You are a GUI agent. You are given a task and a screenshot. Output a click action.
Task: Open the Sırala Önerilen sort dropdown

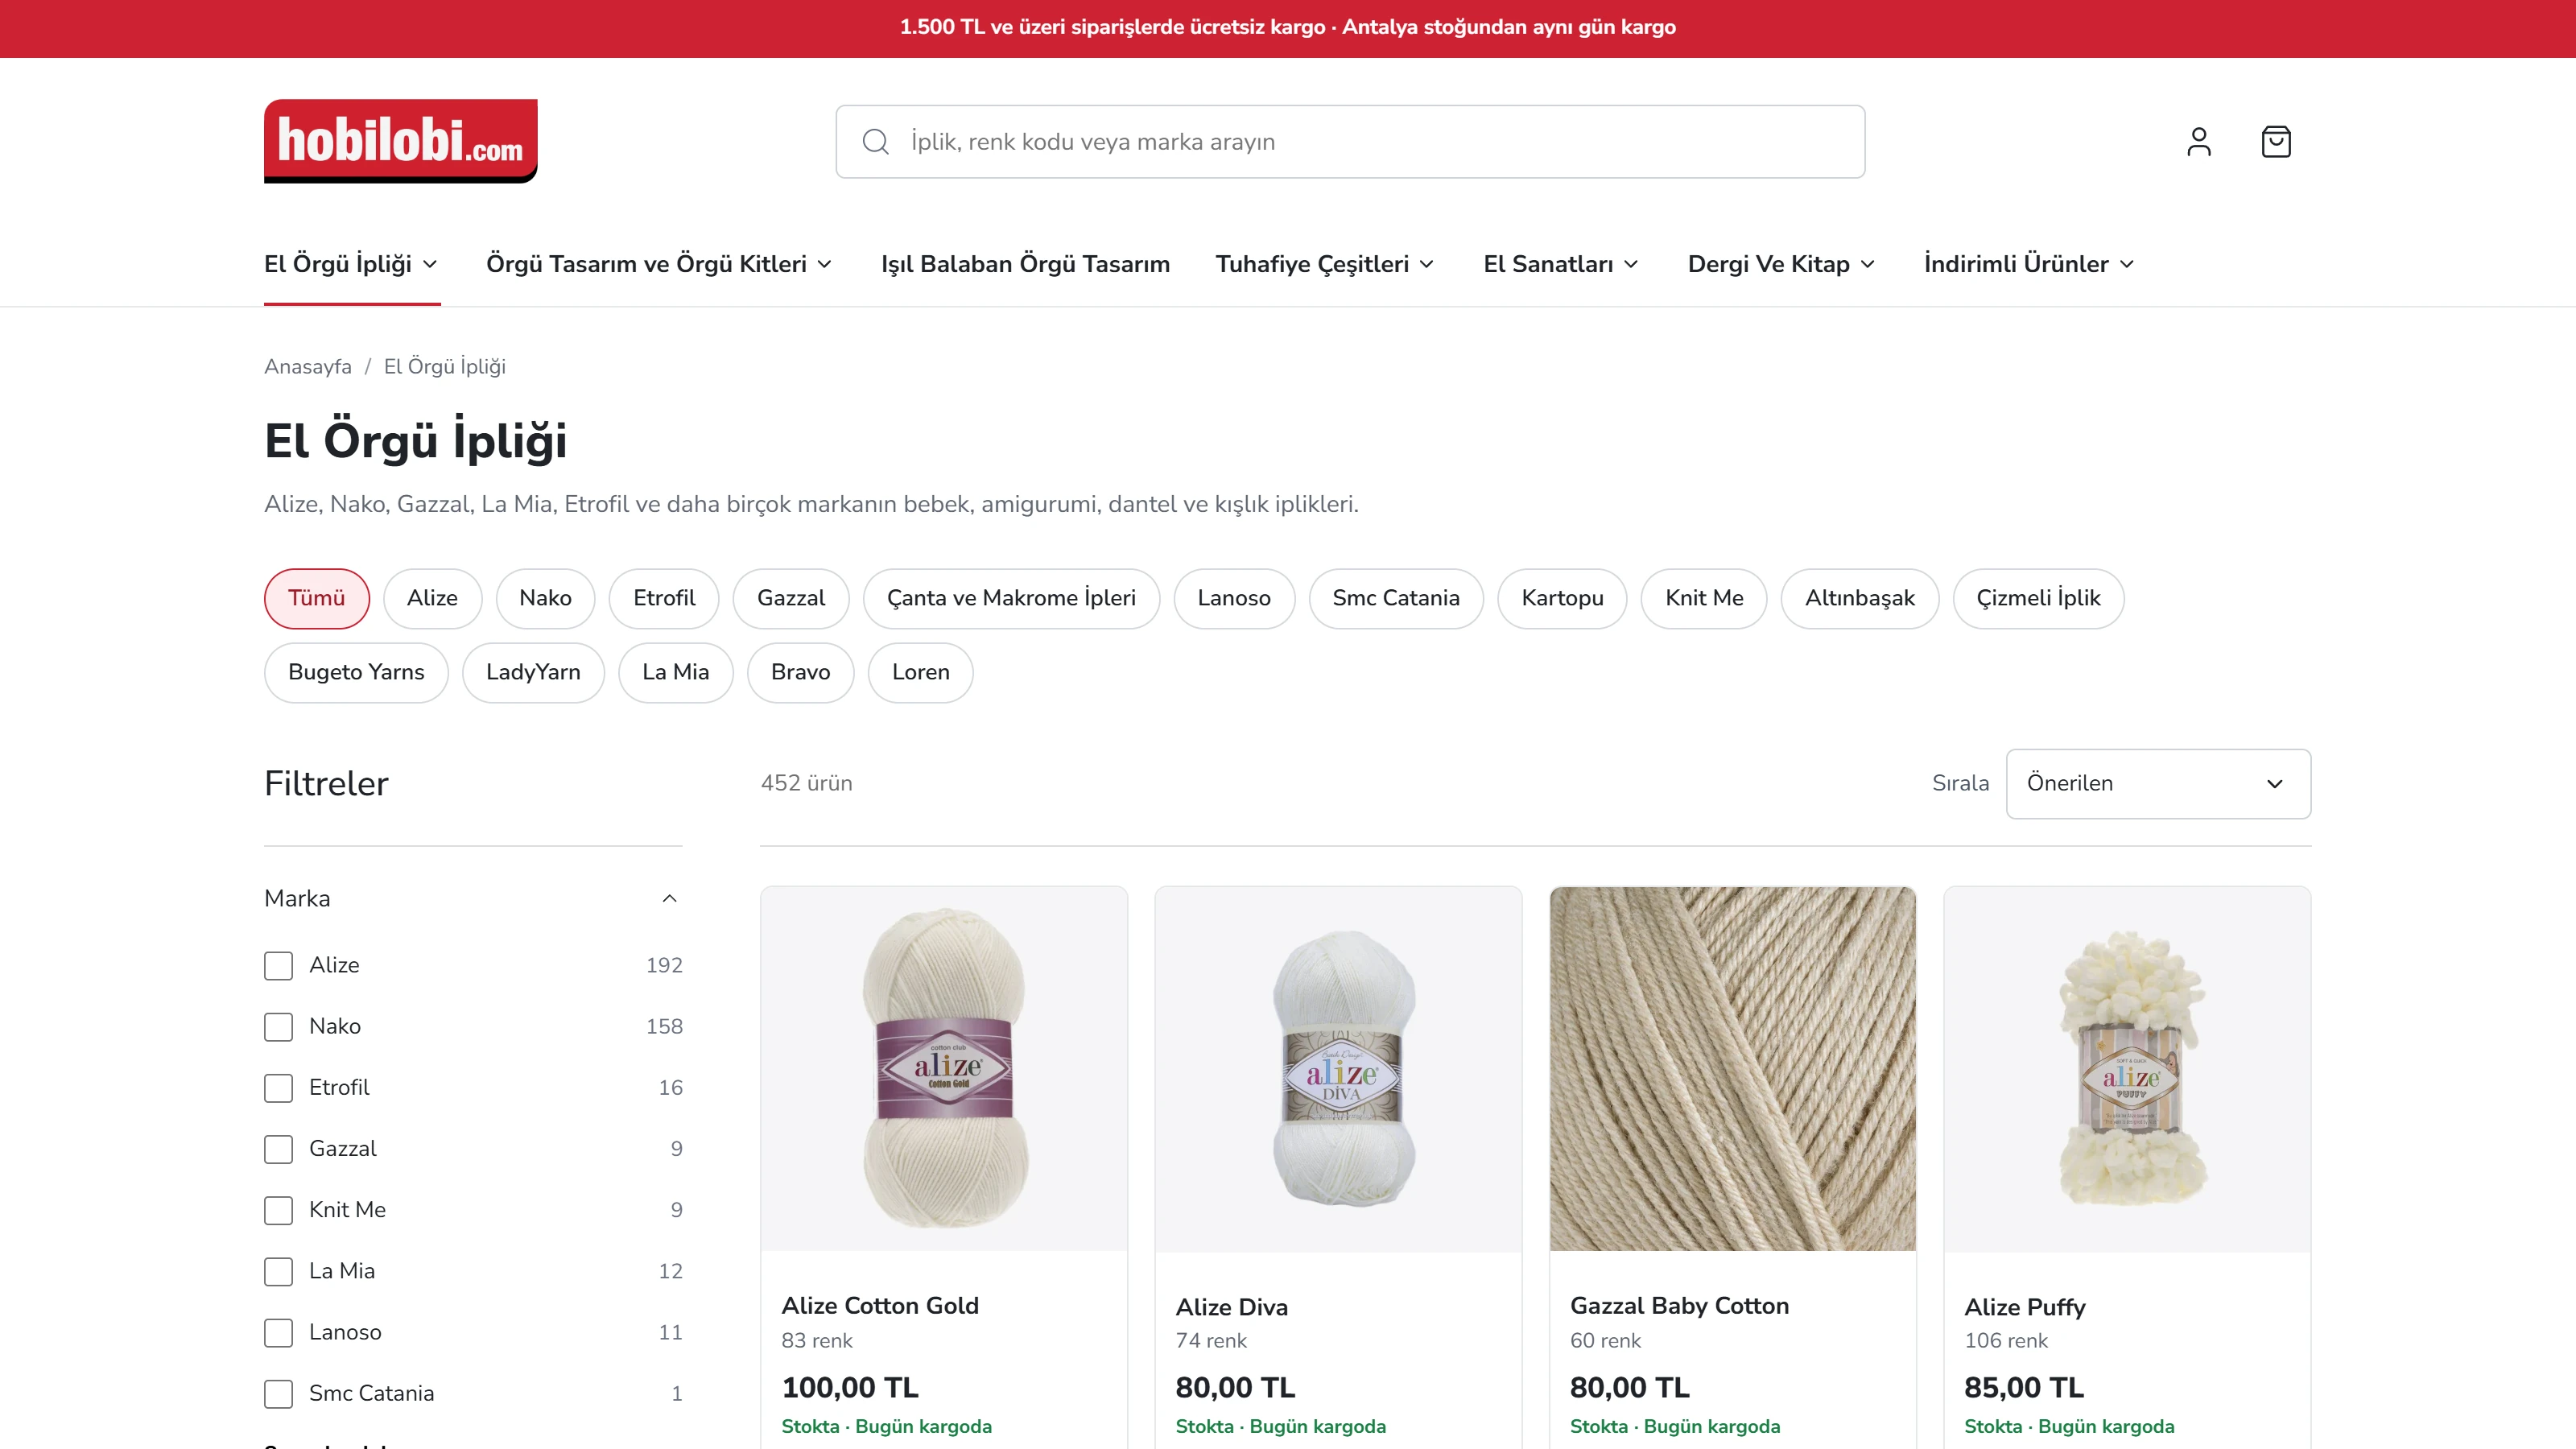2158,783
